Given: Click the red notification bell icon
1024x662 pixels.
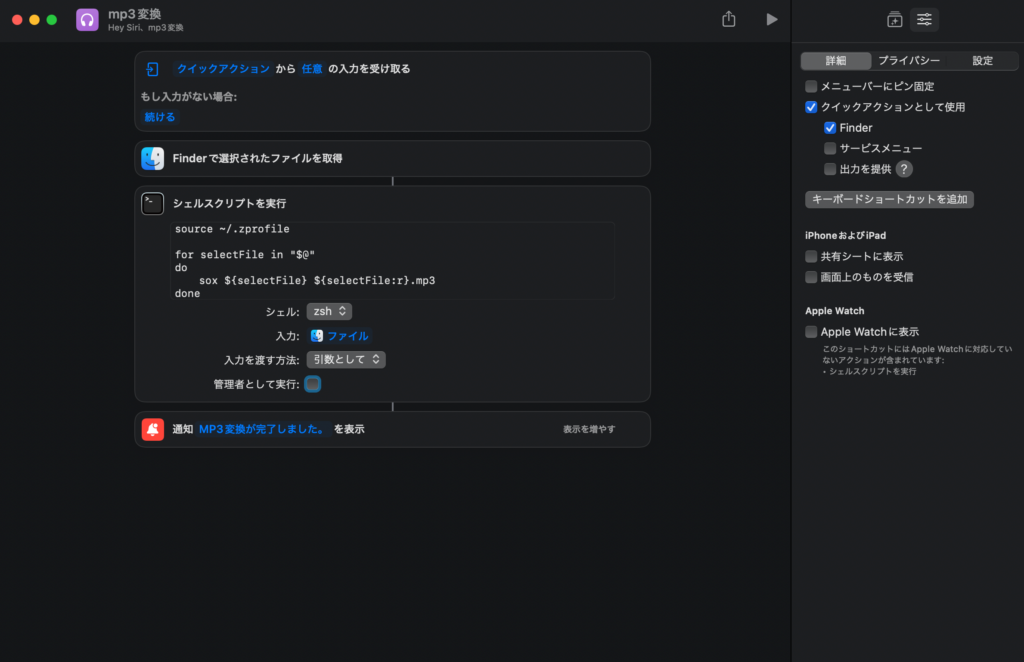Looking at the screenshot, I should (153, 429).
